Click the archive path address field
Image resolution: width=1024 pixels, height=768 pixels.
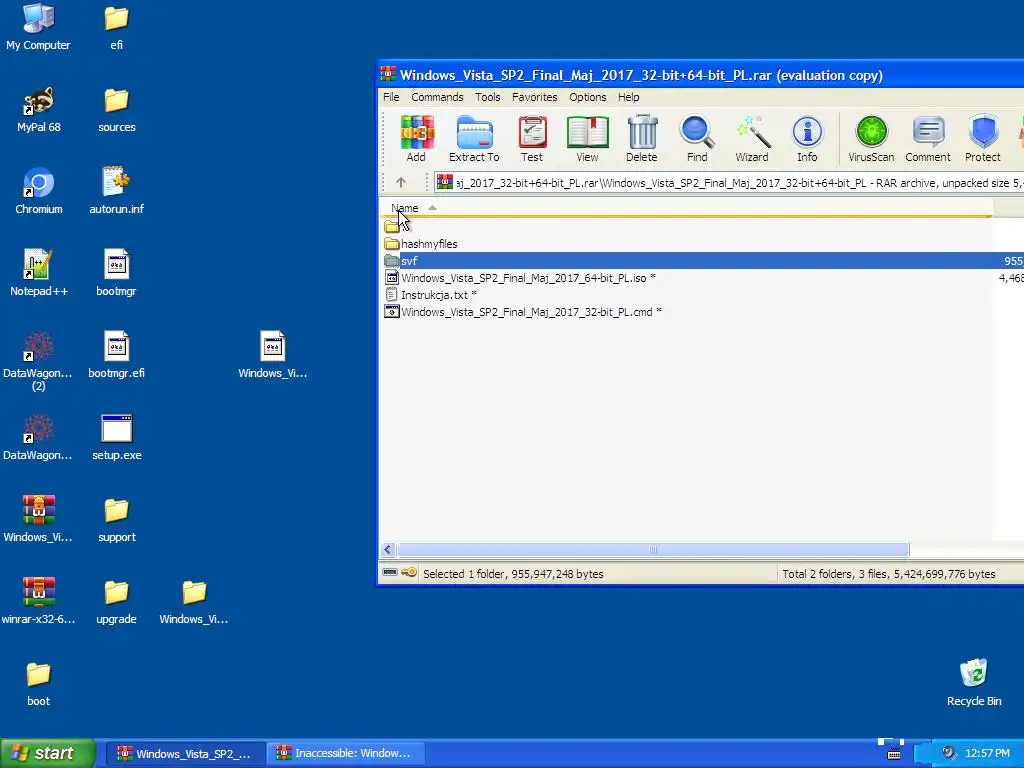pyautogui.click(x=728, y=182)
